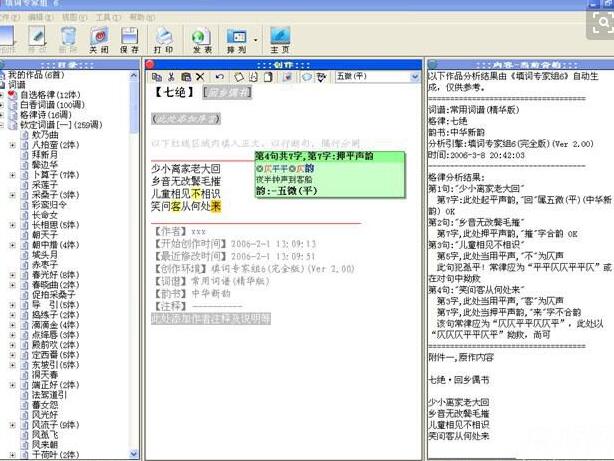Click the scissors cut icon
Screen dimensions: 614x461
pyautogui.click(x=171, y=77)
